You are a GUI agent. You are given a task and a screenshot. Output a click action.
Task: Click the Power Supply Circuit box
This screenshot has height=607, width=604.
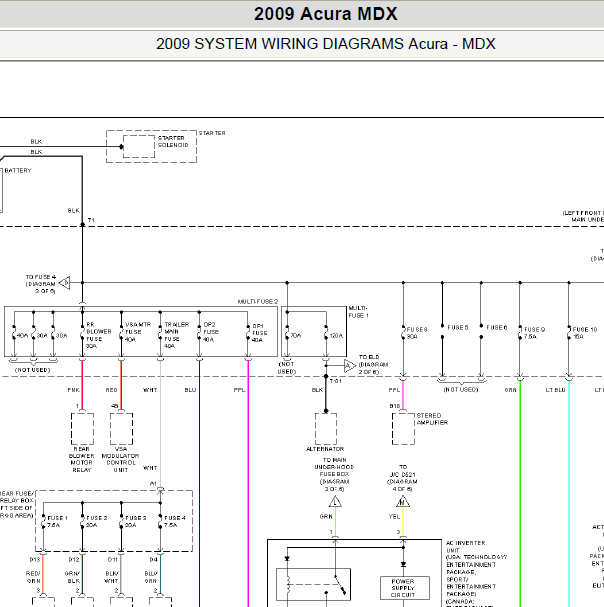405,588
